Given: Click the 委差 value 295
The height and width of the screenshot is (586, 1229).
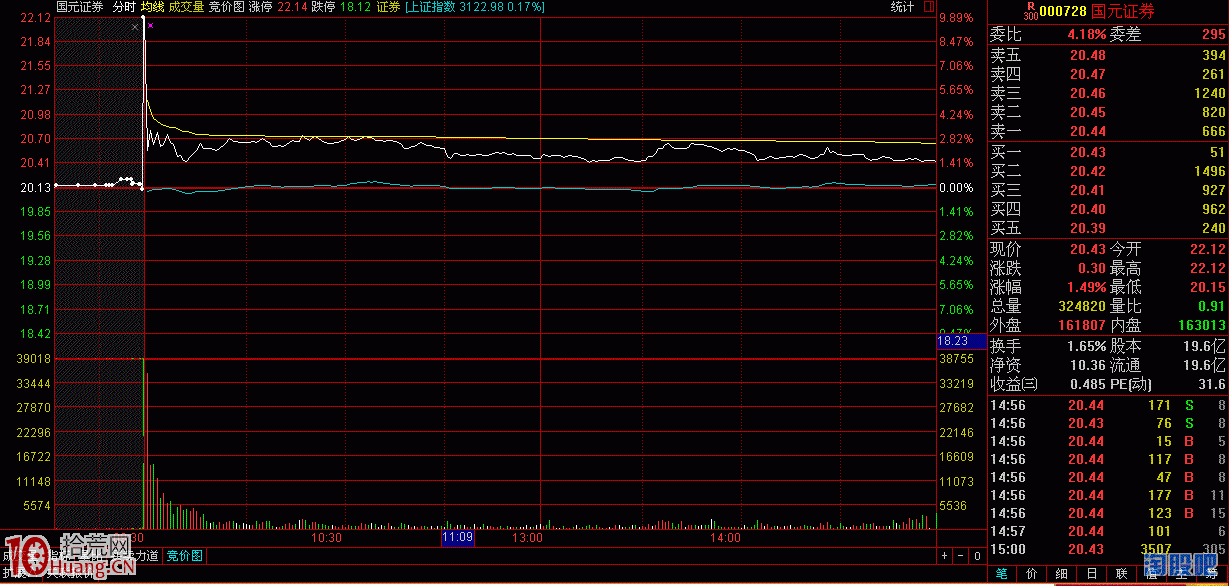Looking at the screenshot, I should coord(1213,35).
